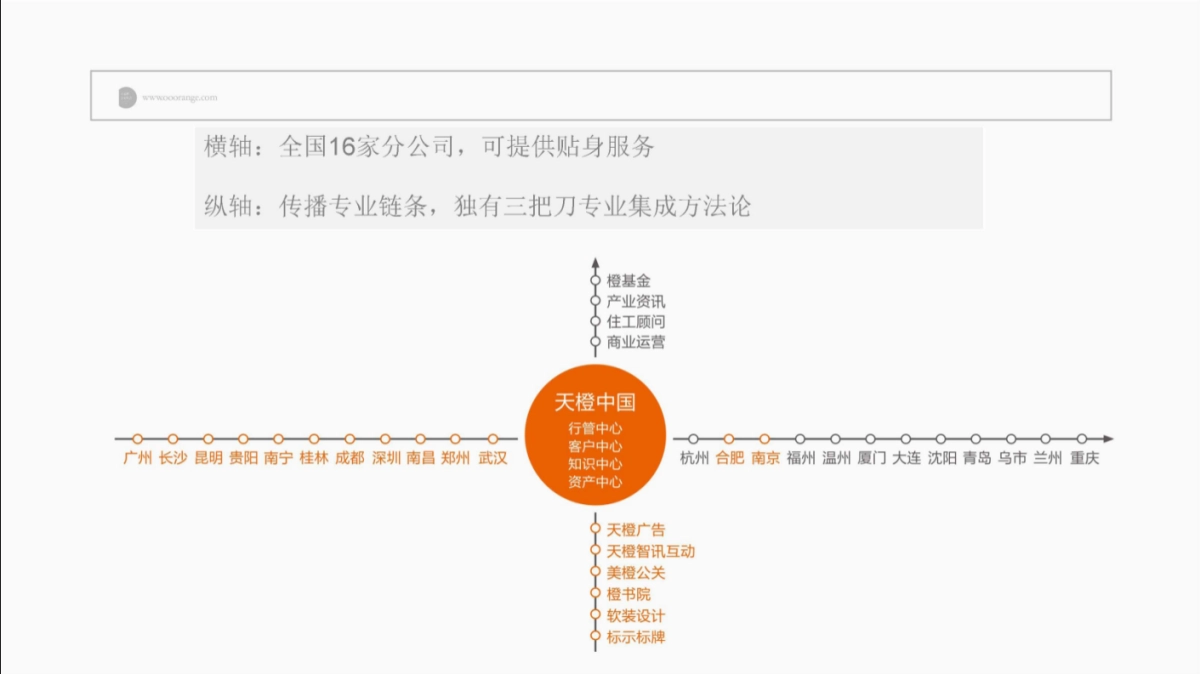Select the 标示标牌 node circle
The image size is (1200, 674).
click(x=595, y=634)
